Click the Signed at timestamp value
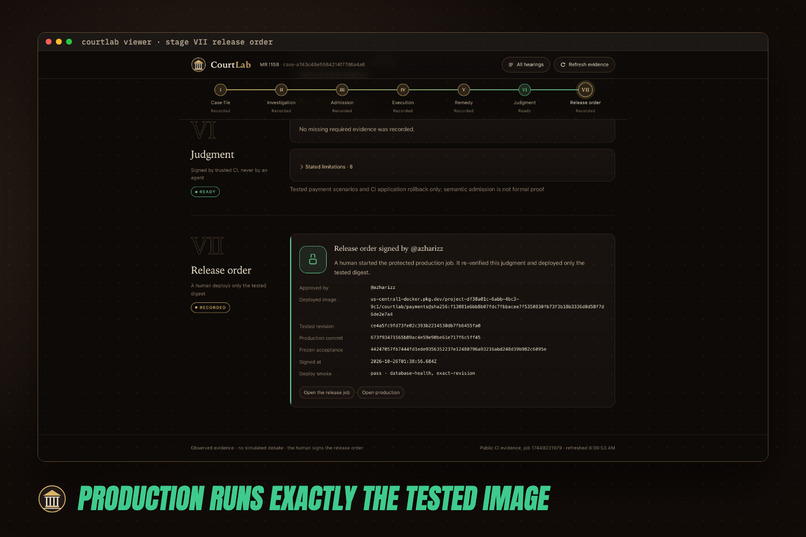Viewport: 806px width, 537px height. [404, 361]
